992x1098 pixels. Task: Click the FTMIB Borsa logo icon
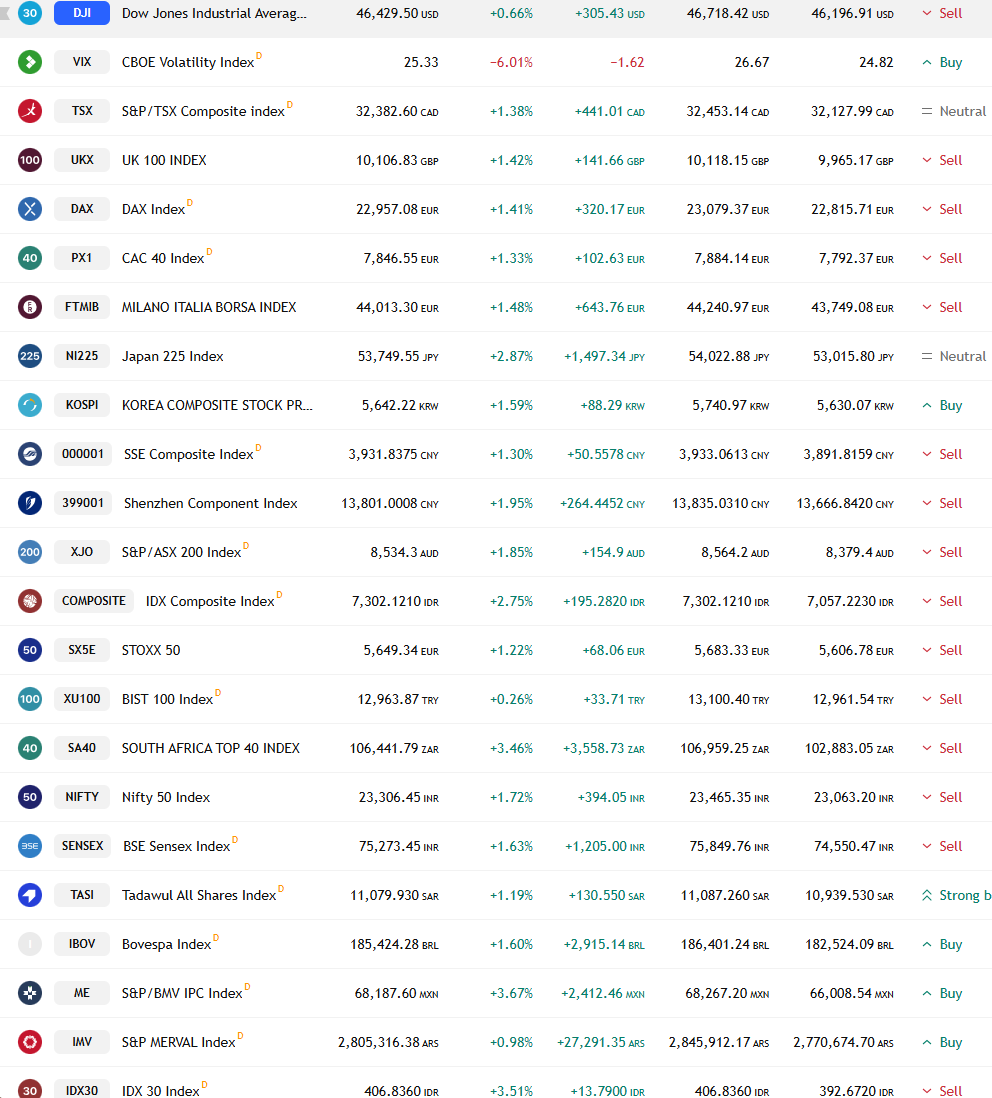tap(29, 307)
